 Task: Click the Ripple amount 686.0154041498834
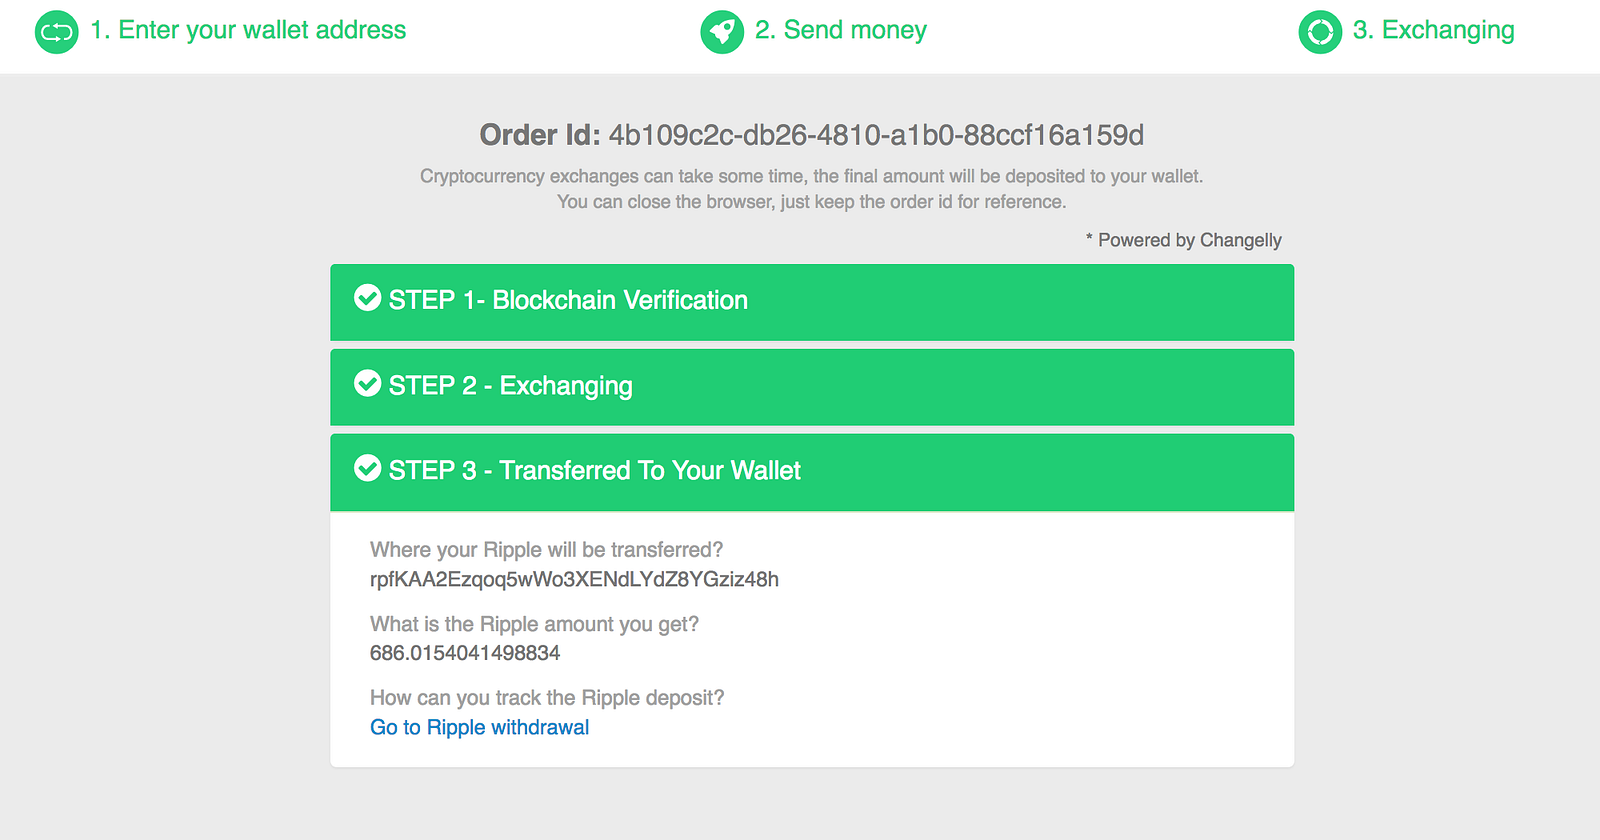click(465, 654)
